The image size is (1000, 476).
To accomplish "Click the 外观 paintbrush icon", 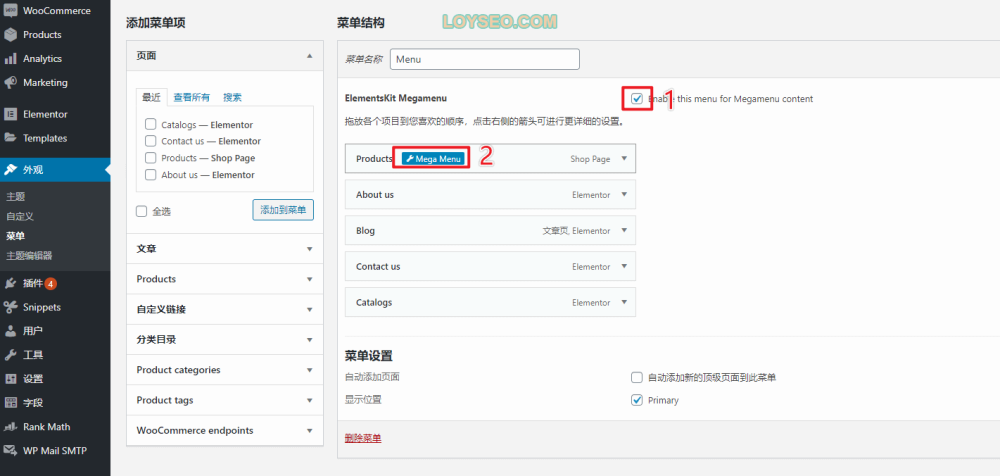I will [10, 170].
